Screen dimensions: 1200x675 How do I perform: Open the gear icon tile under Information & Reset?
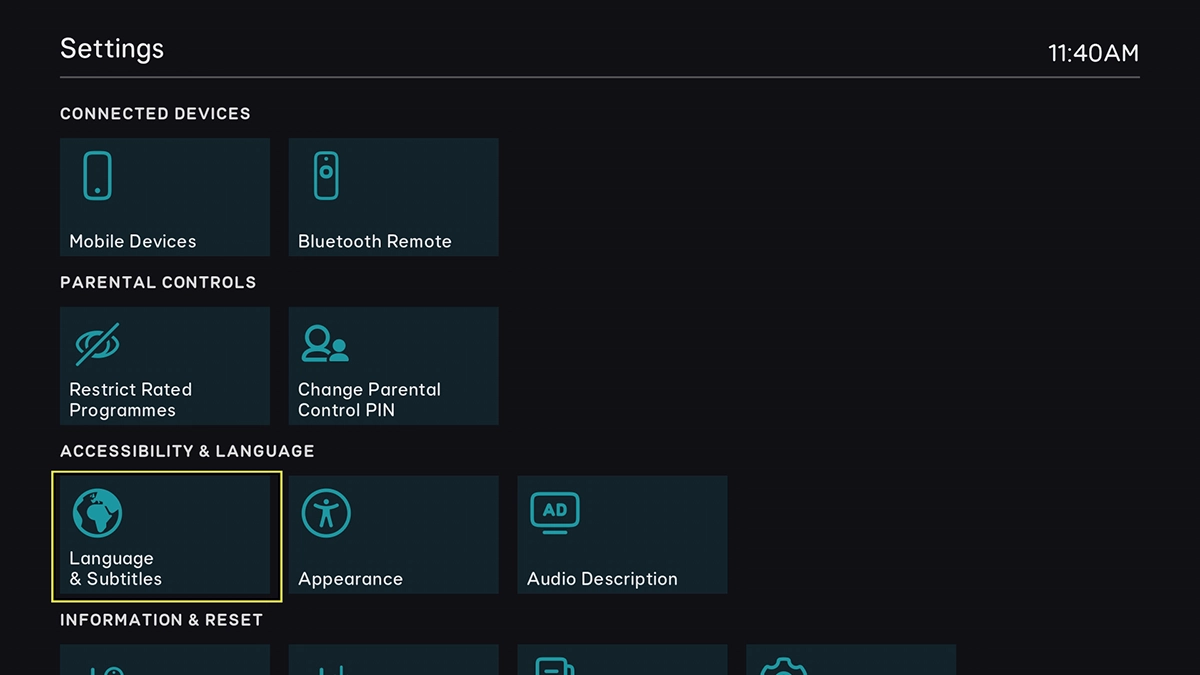783,664
